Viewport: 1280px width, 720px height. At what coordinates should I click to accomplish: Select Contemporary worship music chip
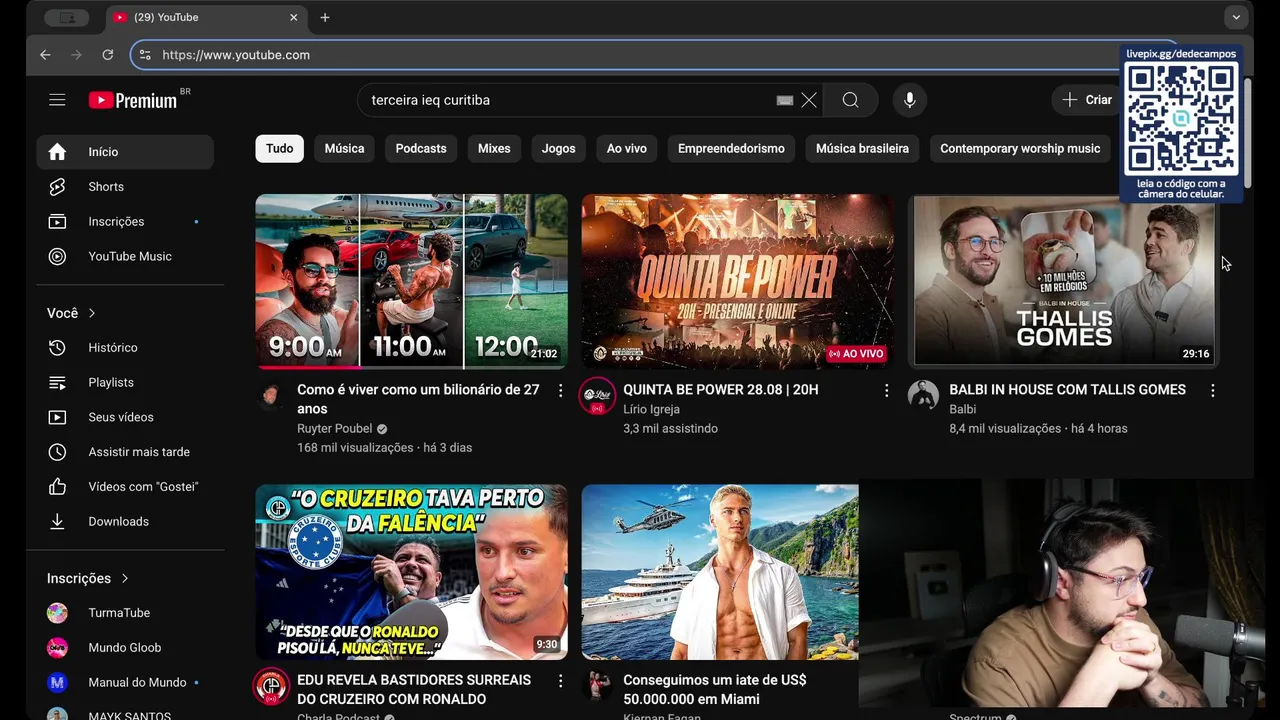point(1020,149)
